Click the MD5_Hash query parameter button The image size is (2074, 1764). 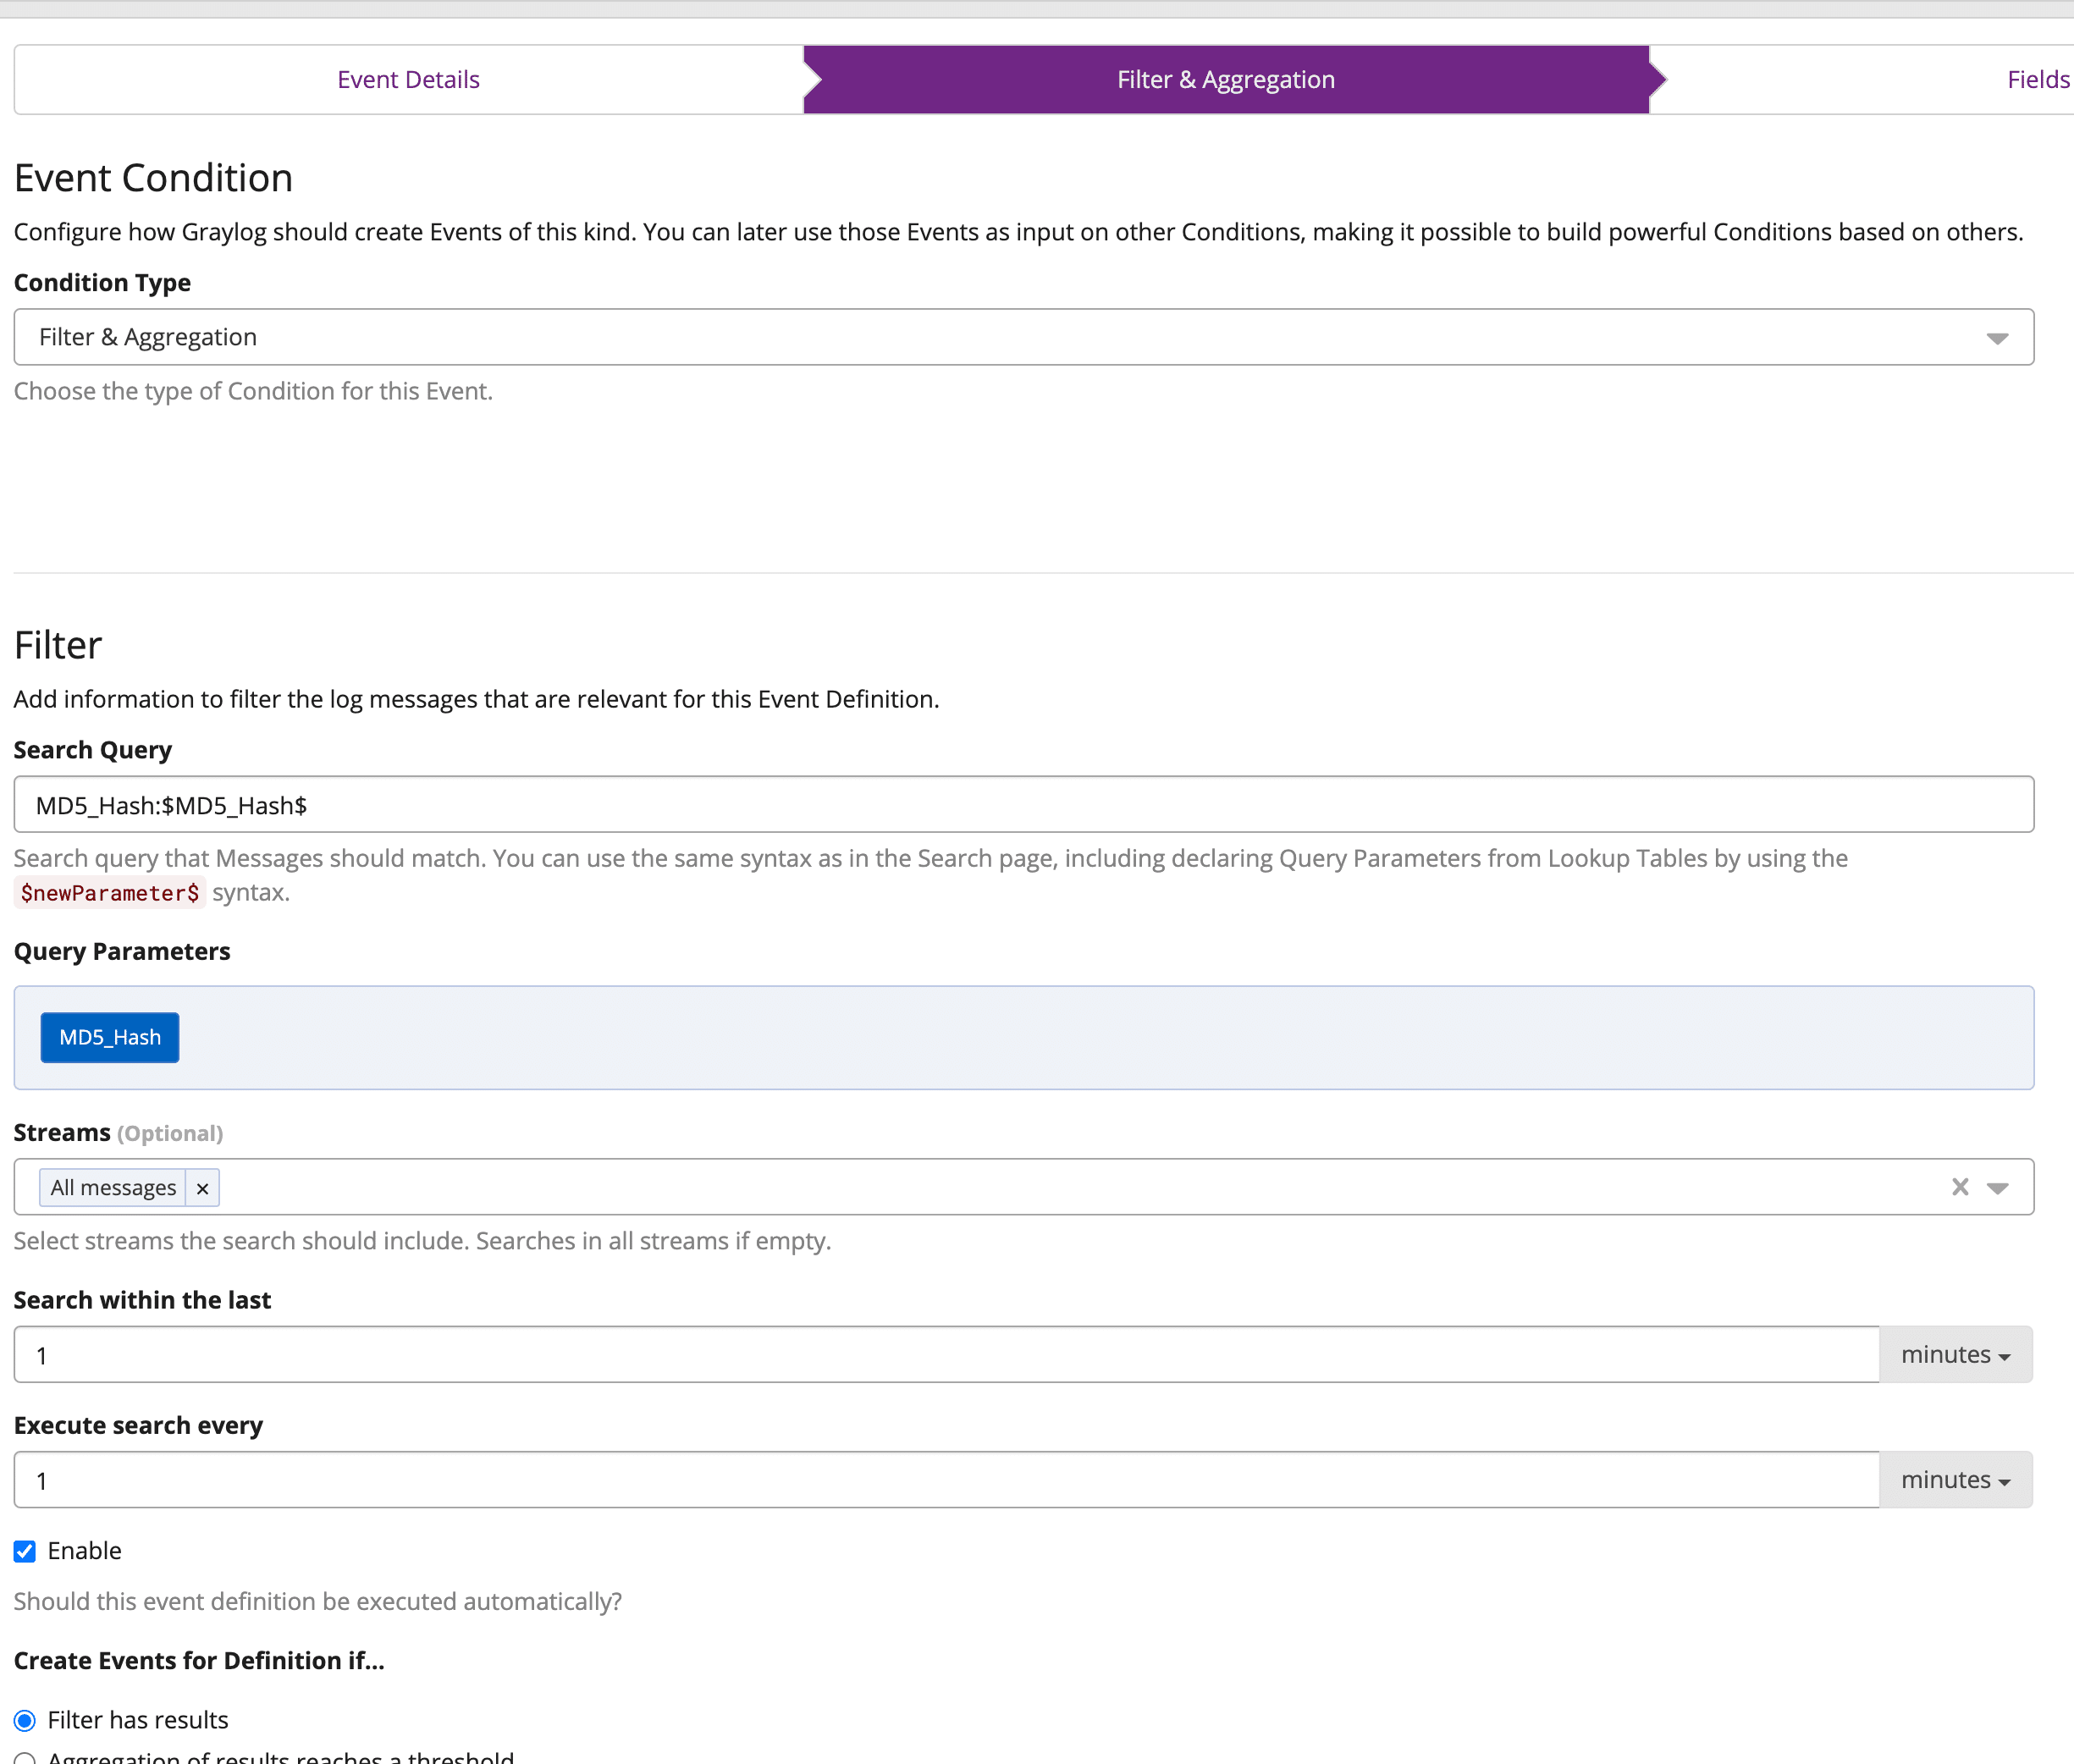(x=110, y=1037)
